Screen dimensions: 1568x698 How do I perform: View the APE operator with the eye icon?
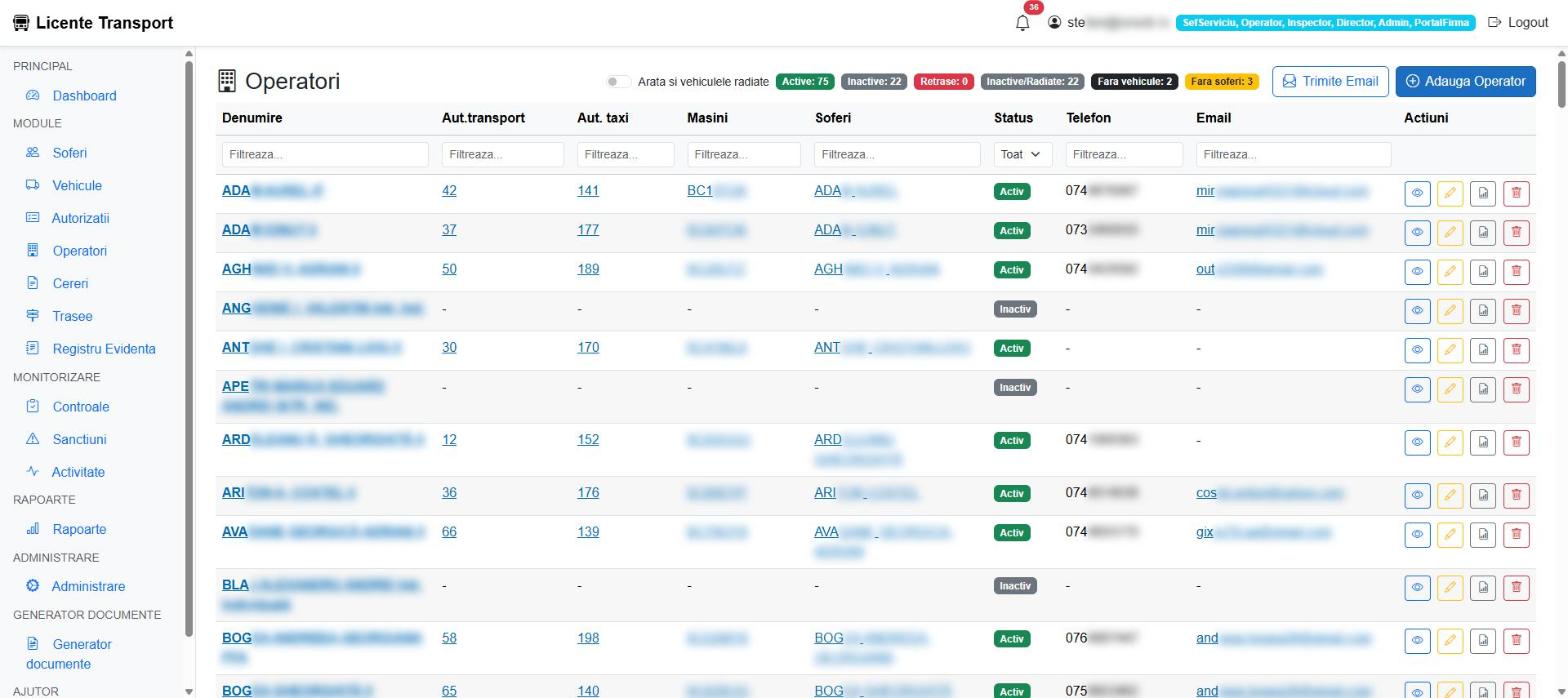coord(1417,389)
